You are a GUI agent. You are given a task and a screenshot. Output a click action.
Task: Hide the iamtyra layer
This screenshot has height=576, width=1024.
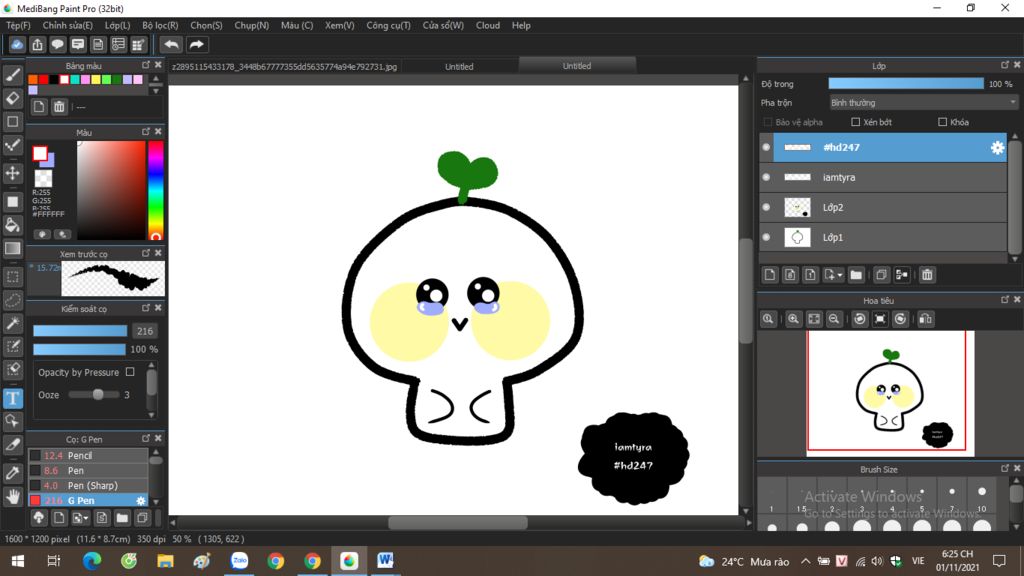[766, 178]
